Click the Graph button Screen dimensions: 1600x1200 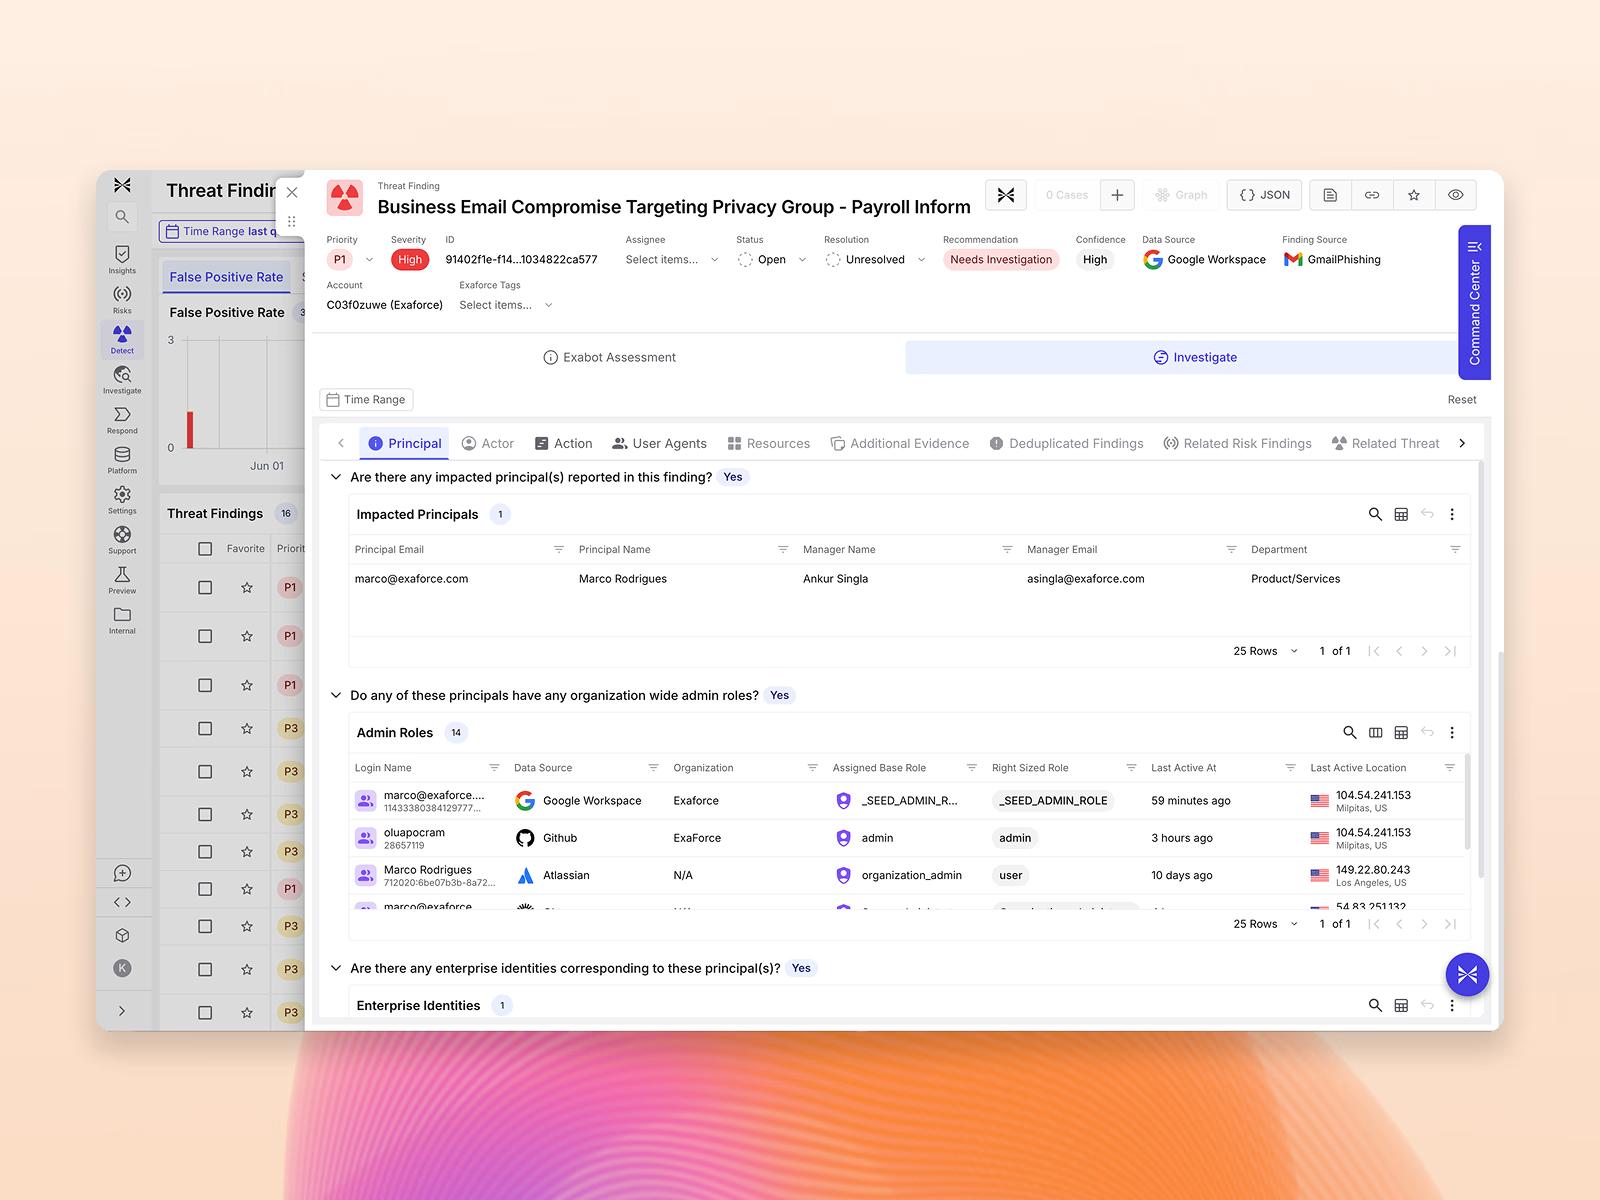[1181, 195]
